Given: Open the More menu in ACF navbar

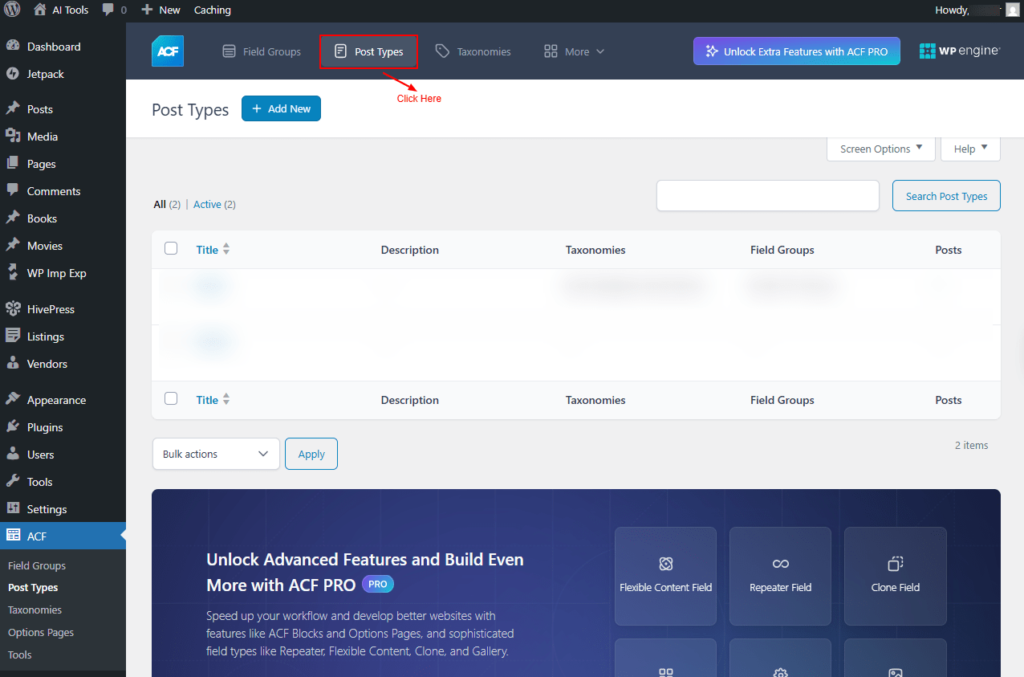Looking at the screenshot, I should pos(574,51).
